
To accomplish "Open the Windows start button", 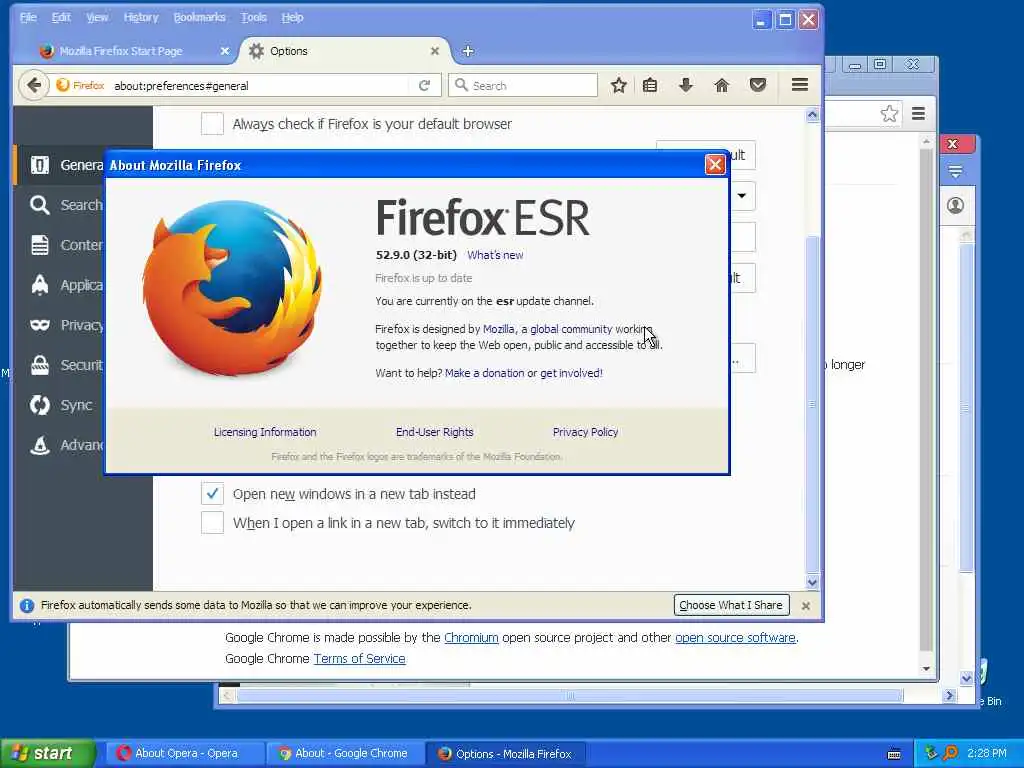I will (47, 754).
